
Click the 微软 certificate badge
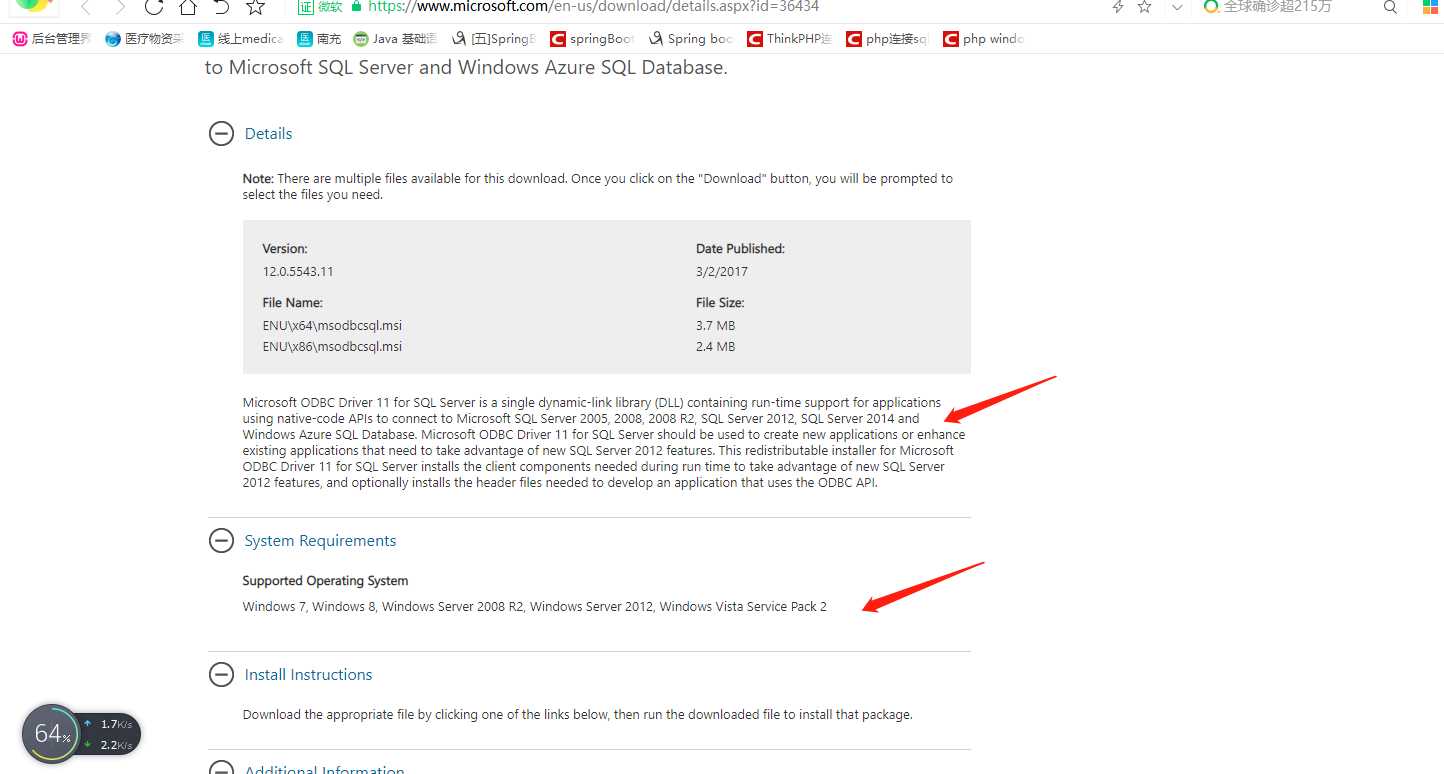click(x=320, y=6)
